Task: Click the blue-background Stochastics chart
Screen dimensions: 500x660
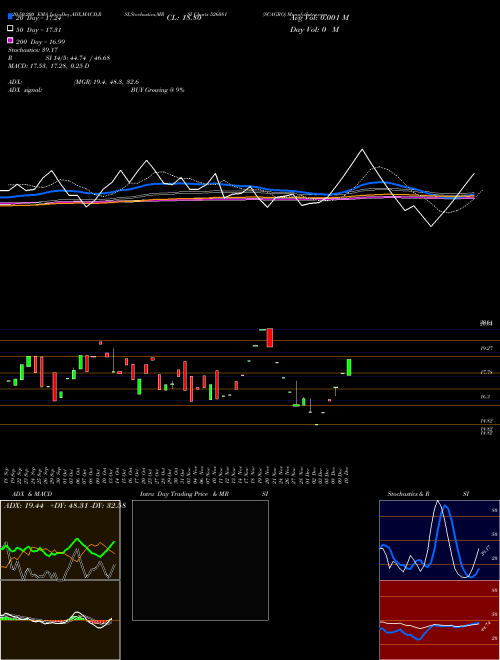Action: 439,540
